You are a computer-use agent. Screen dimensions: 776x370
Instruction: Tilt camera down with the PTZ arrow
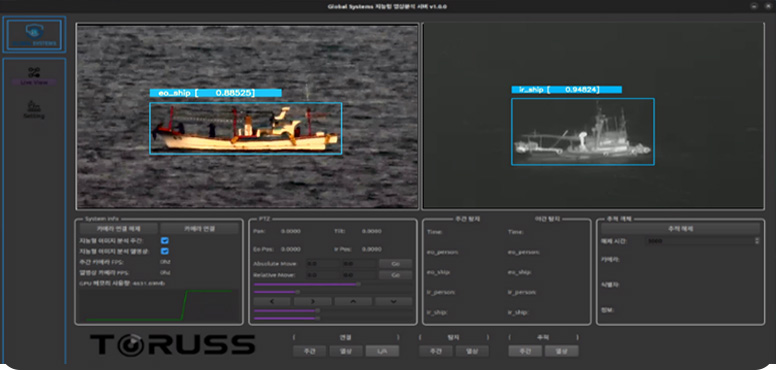click(x=393, y=301)
